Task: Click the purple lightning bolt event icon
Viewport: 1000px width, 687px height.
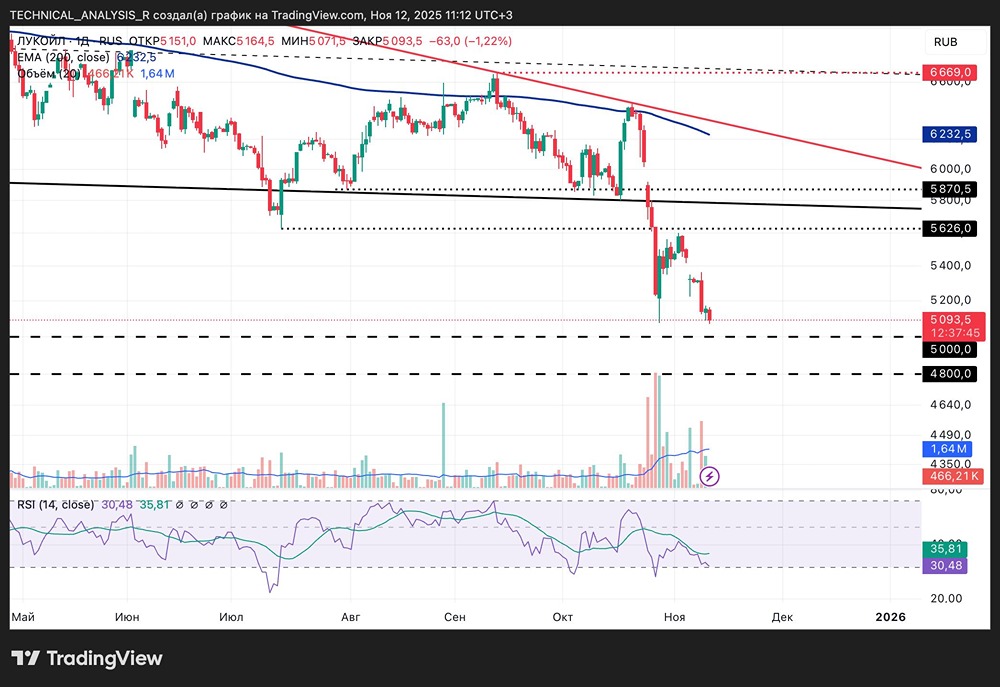Action: point(710,476)
